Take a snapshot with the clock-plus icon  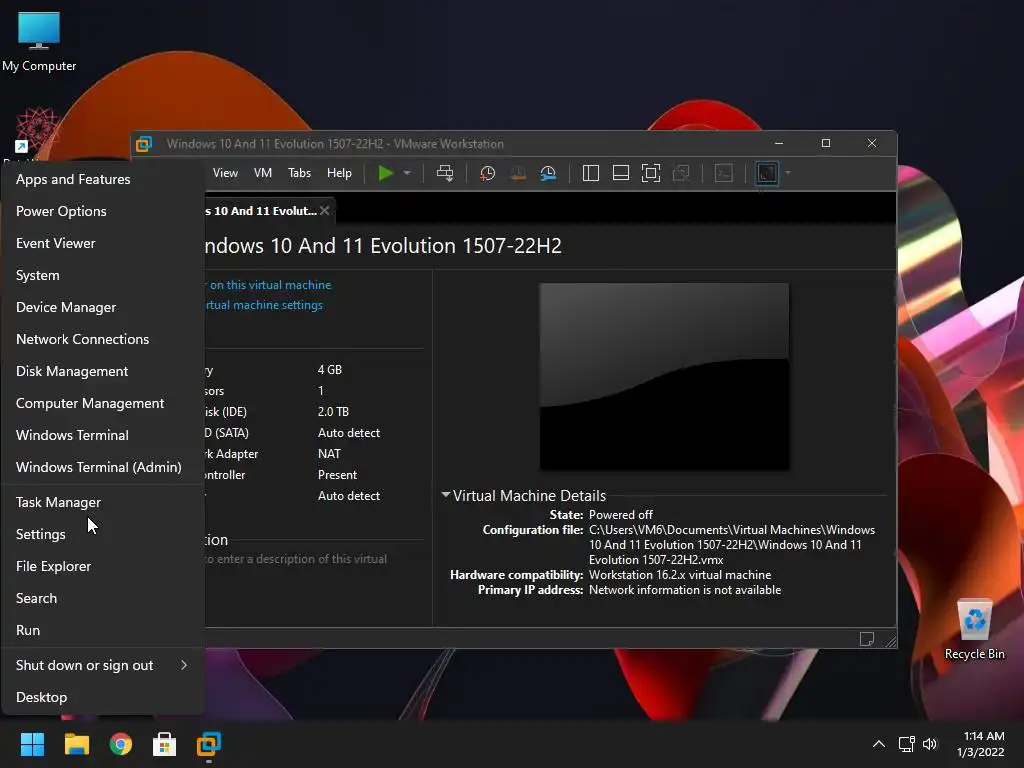coord(487,173)
